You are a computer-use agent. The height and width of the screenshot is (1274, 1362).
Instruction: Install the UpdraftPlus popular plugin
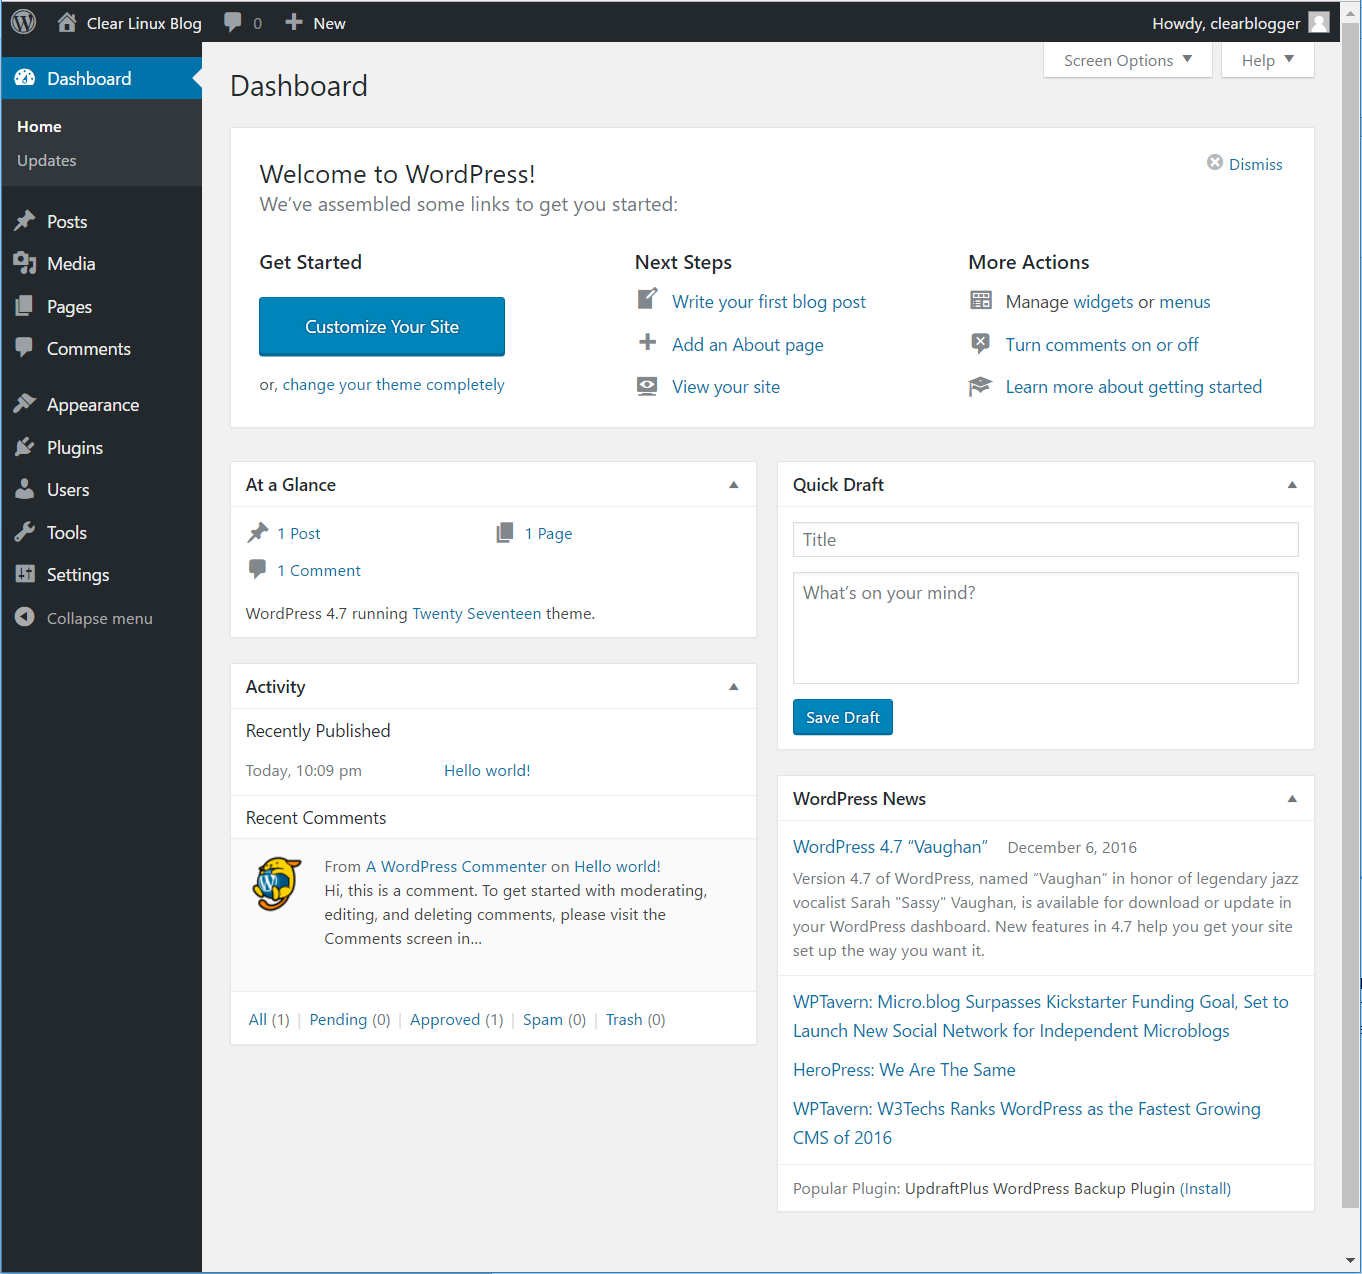click(x=1205, y=1188)
